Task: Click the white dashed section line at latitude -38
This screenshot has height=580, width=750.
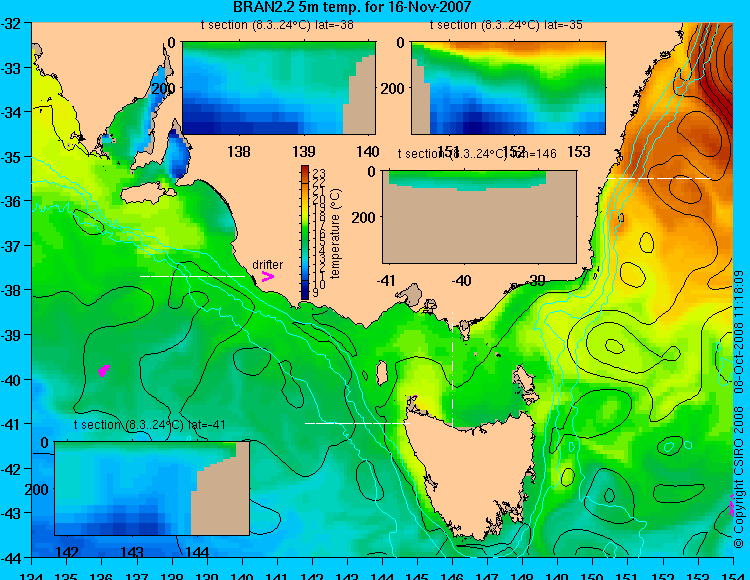Action: (192, 276)
